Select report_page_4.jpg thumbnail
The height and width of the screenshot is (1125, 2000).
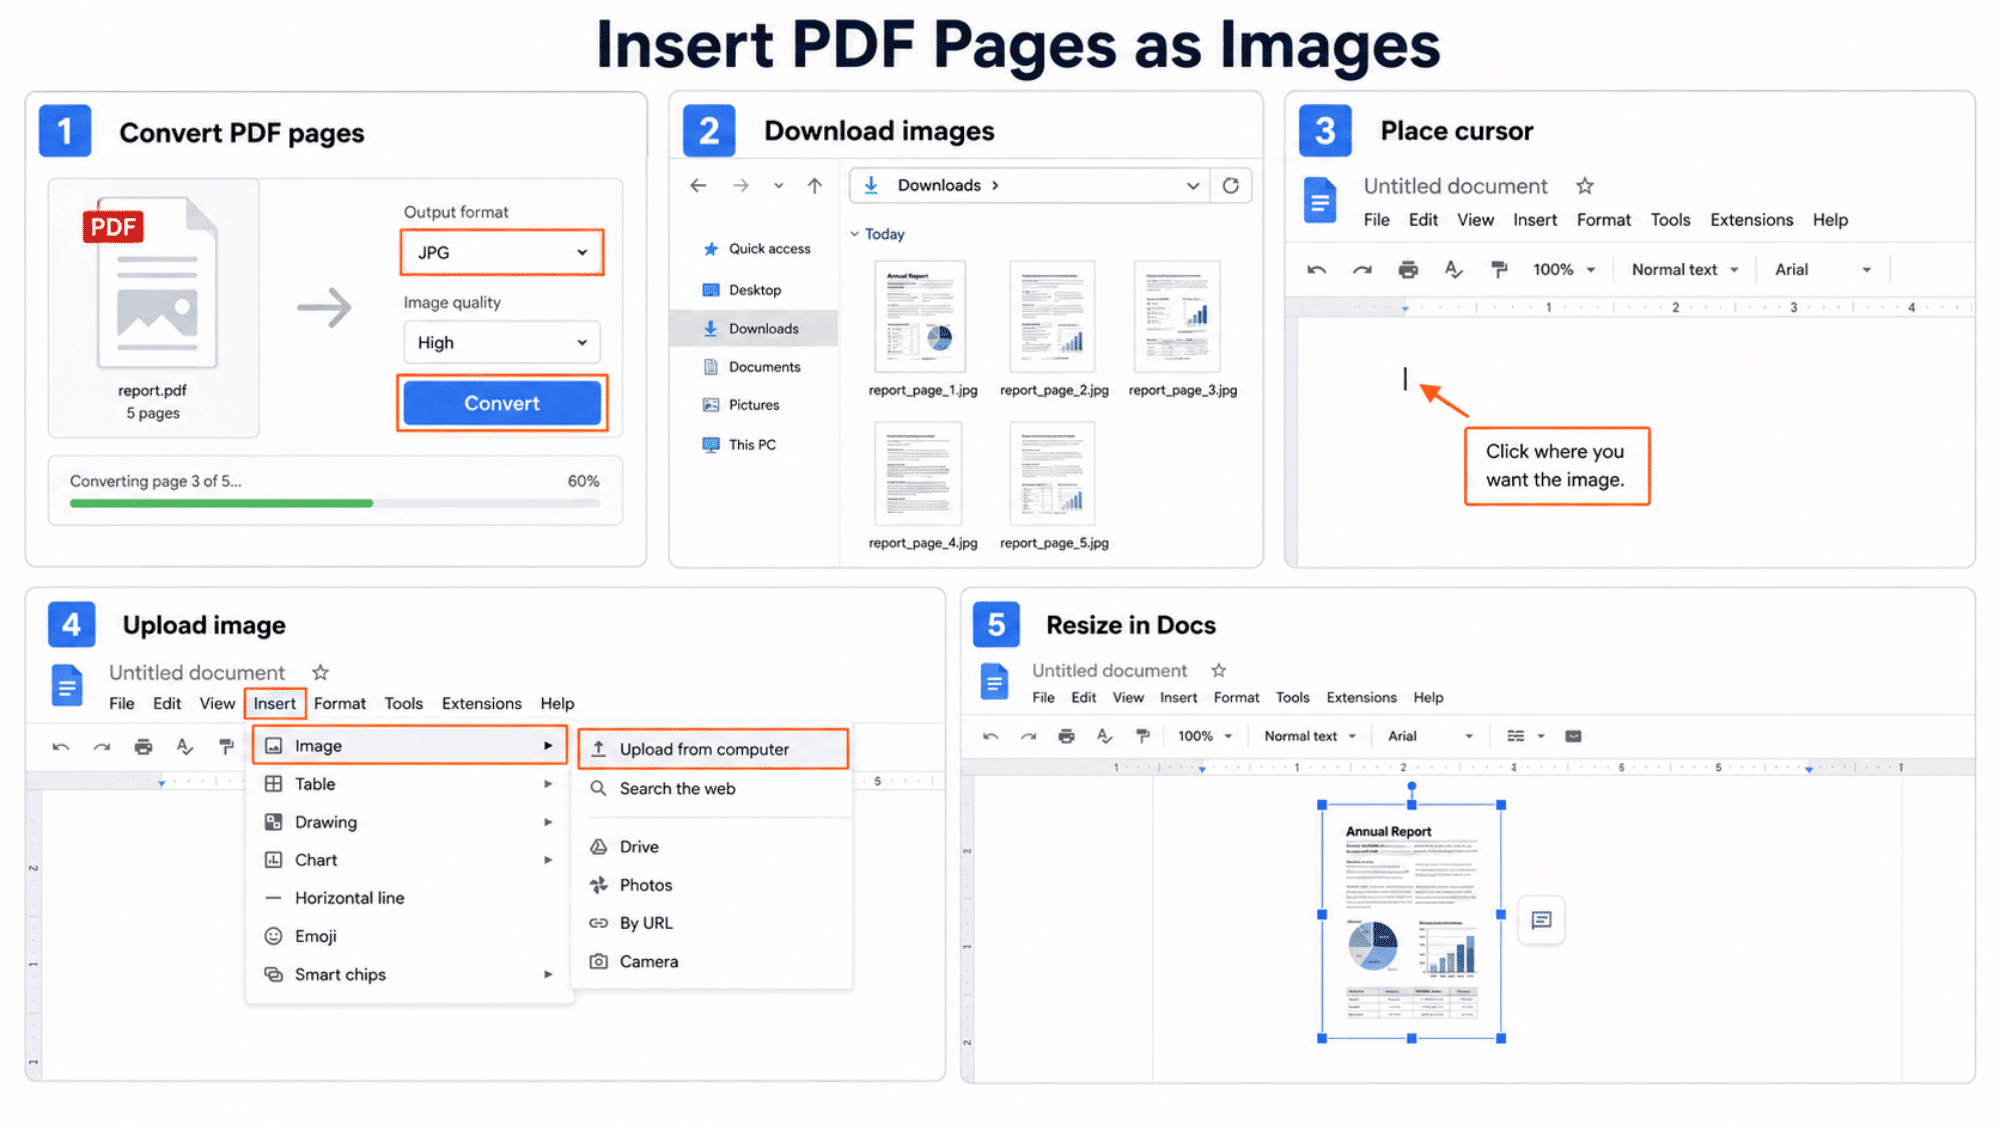click(918, 473)
